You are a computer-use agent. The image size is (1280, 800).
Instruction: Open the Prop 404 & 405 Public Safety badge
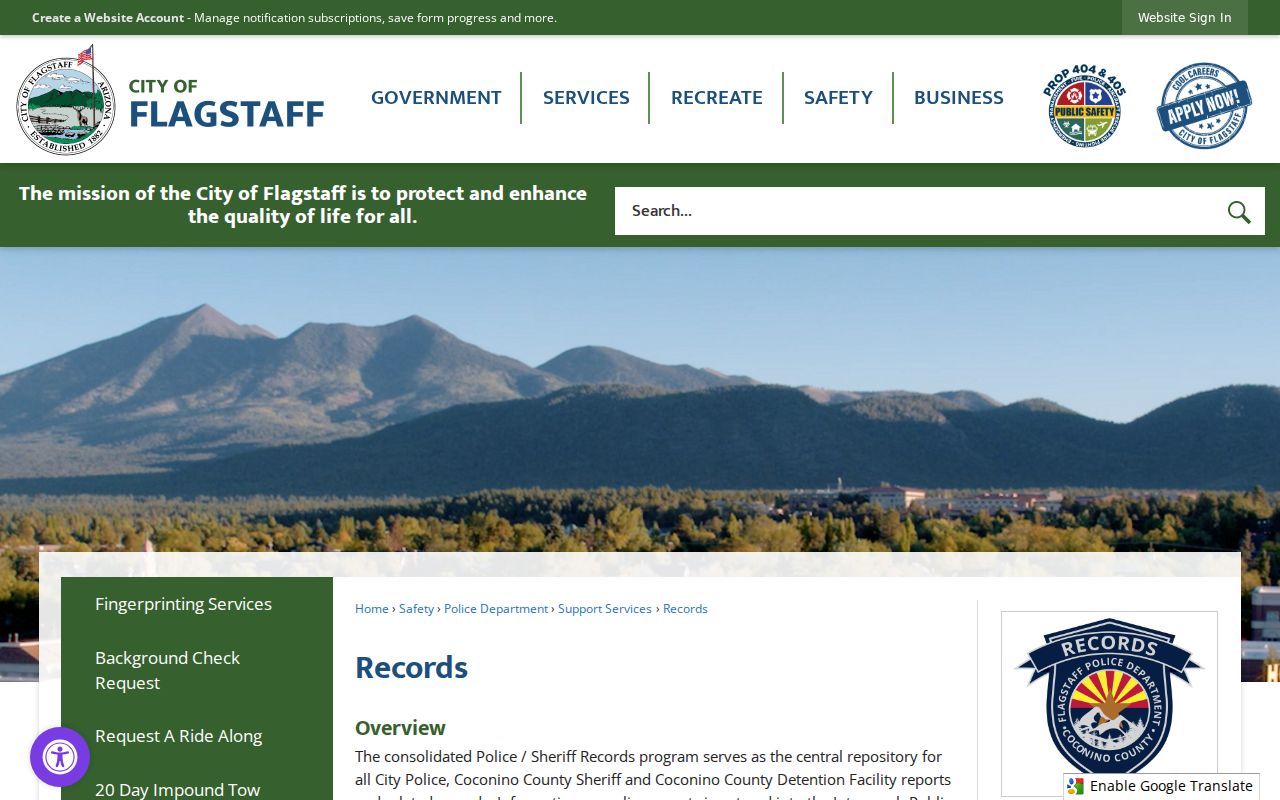1084,106
